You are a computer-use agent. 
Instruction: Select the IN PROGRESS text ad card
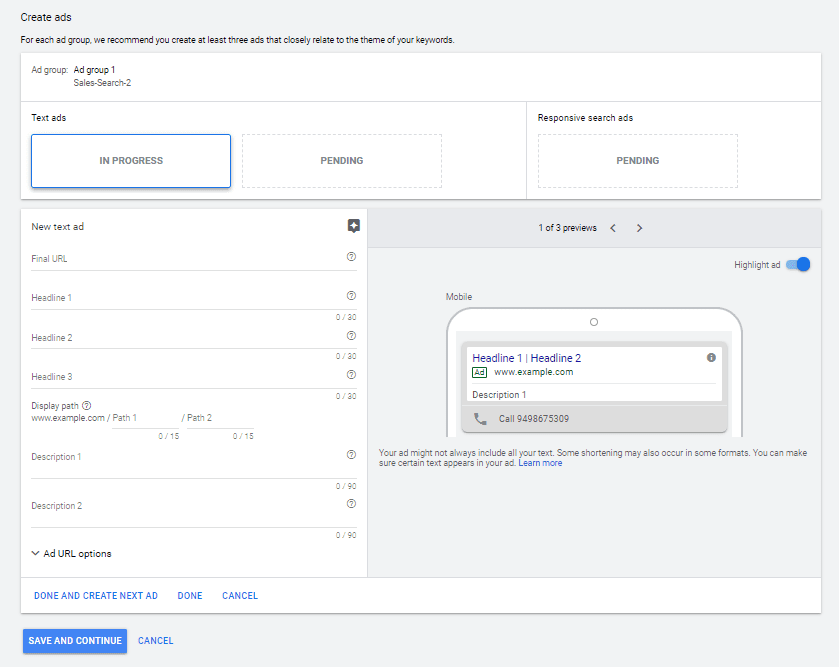point(131,161)
